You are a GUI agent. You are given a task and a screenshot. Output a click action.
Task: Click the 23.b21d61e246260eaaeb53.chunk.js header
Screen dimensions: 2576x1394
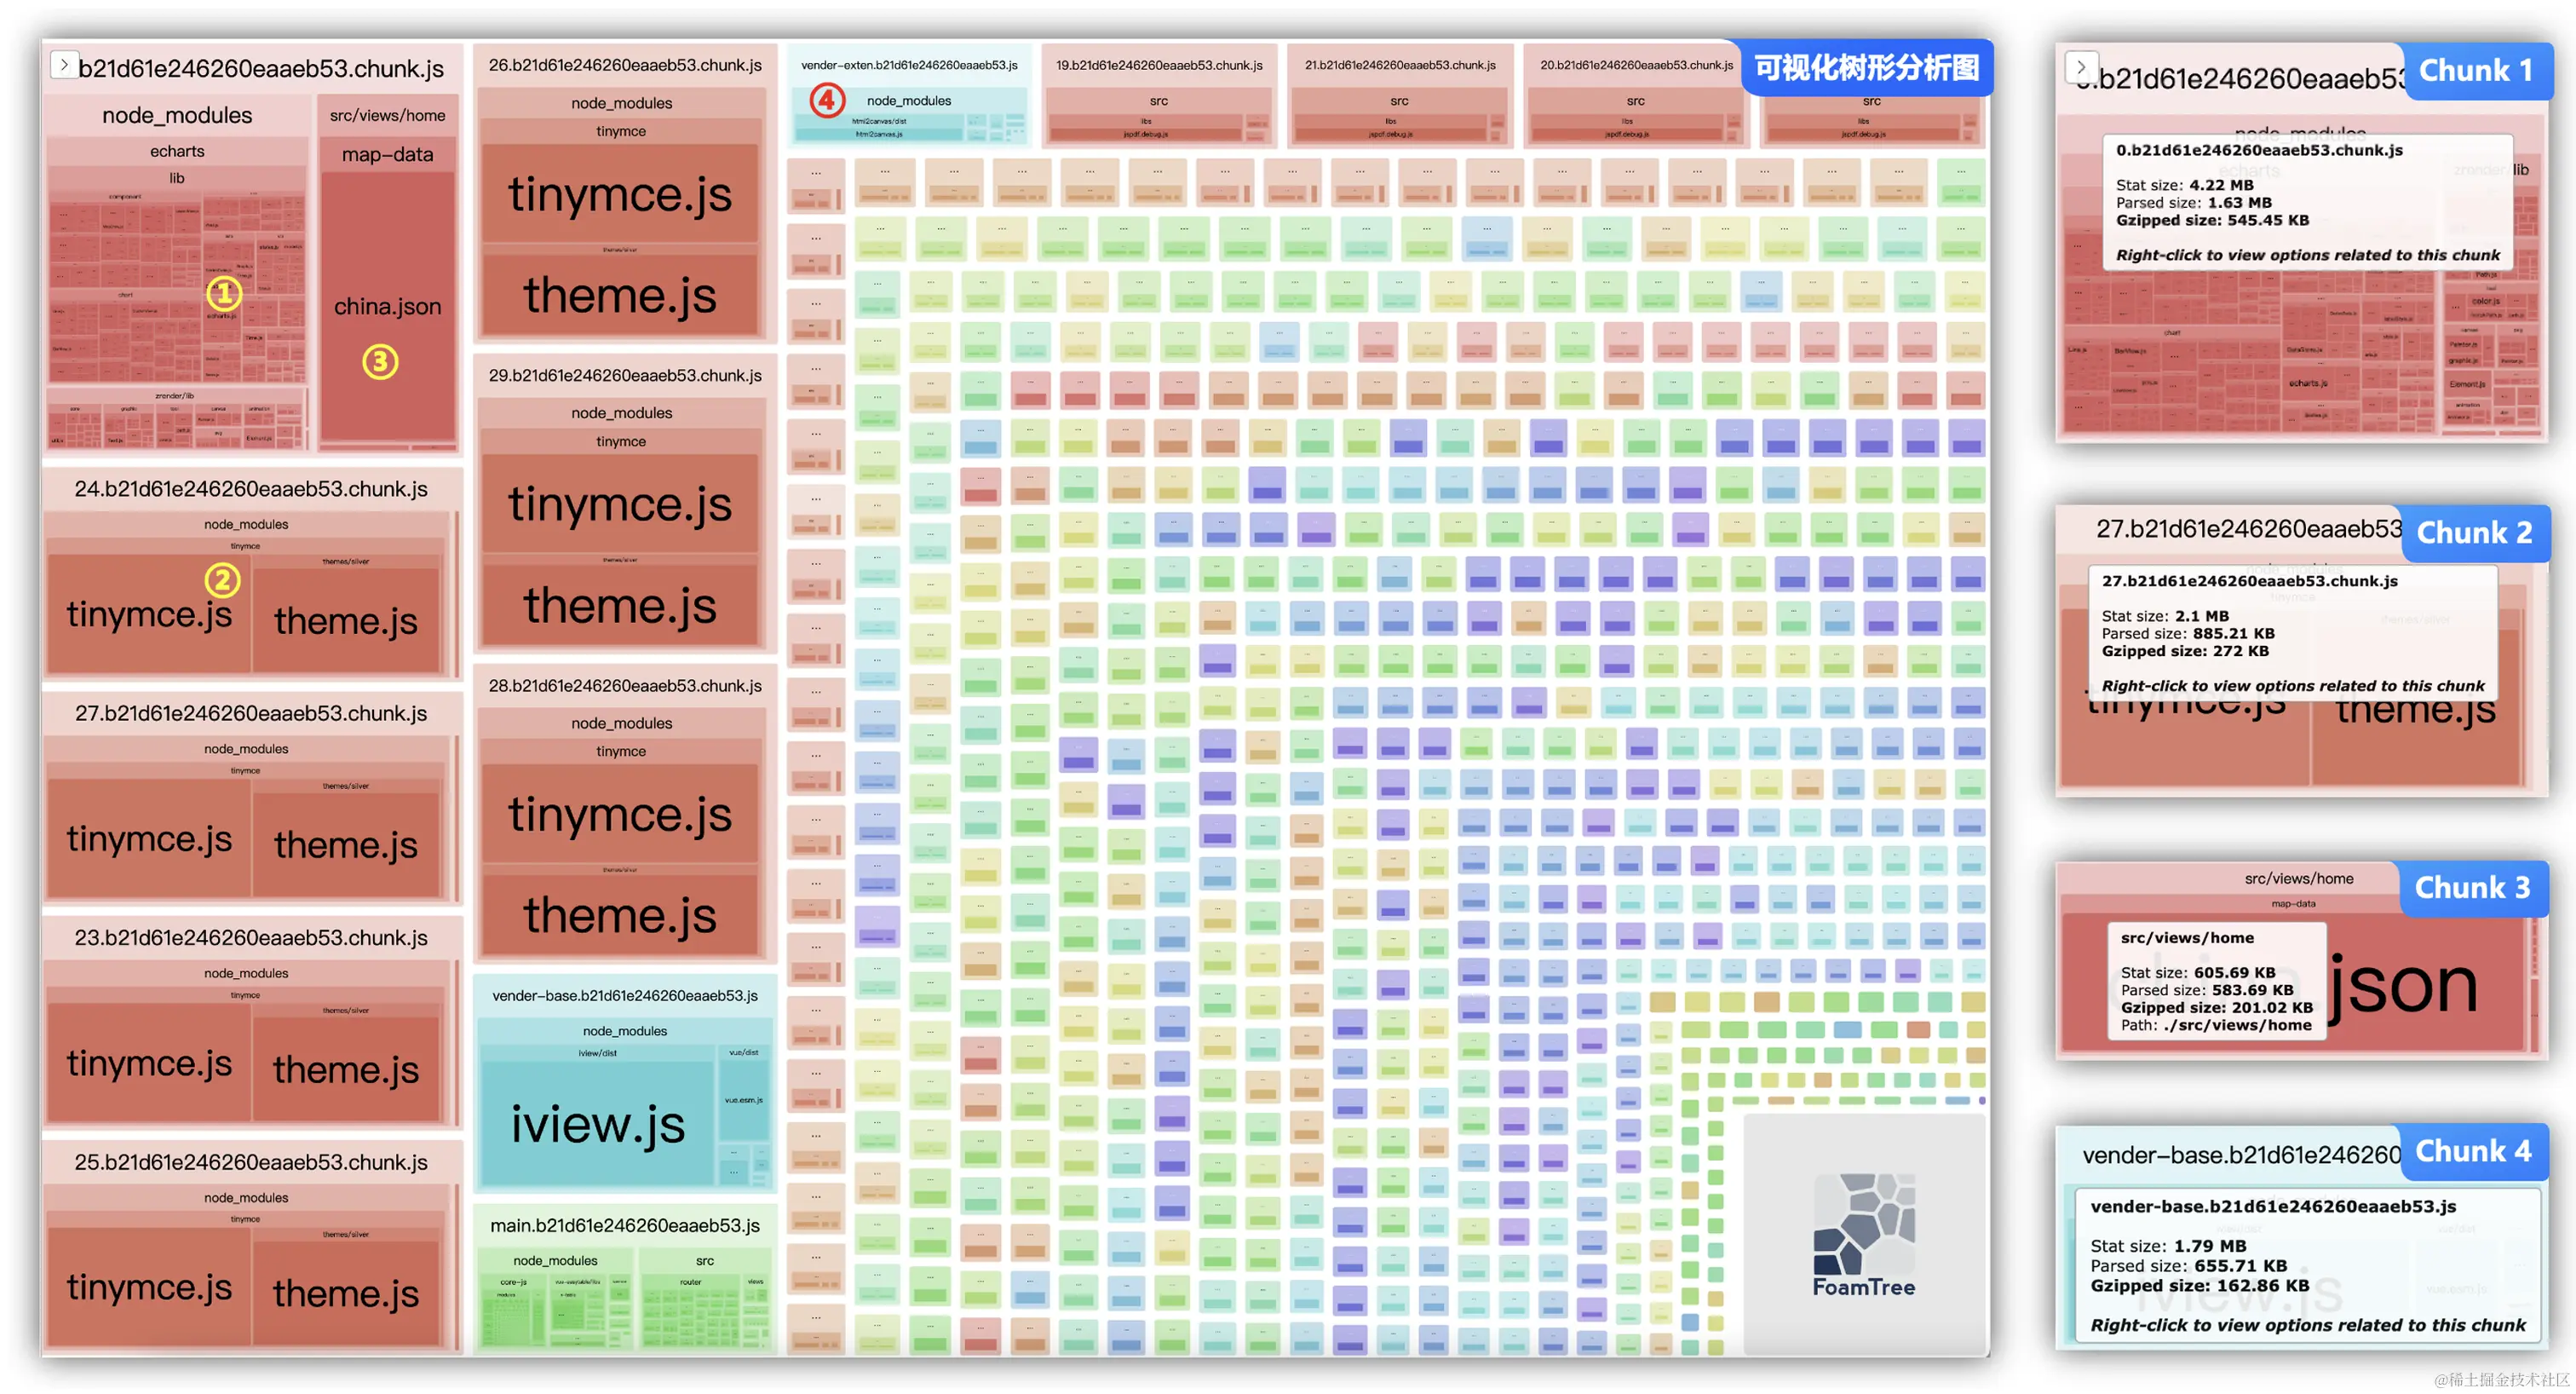tap(251, 938)
